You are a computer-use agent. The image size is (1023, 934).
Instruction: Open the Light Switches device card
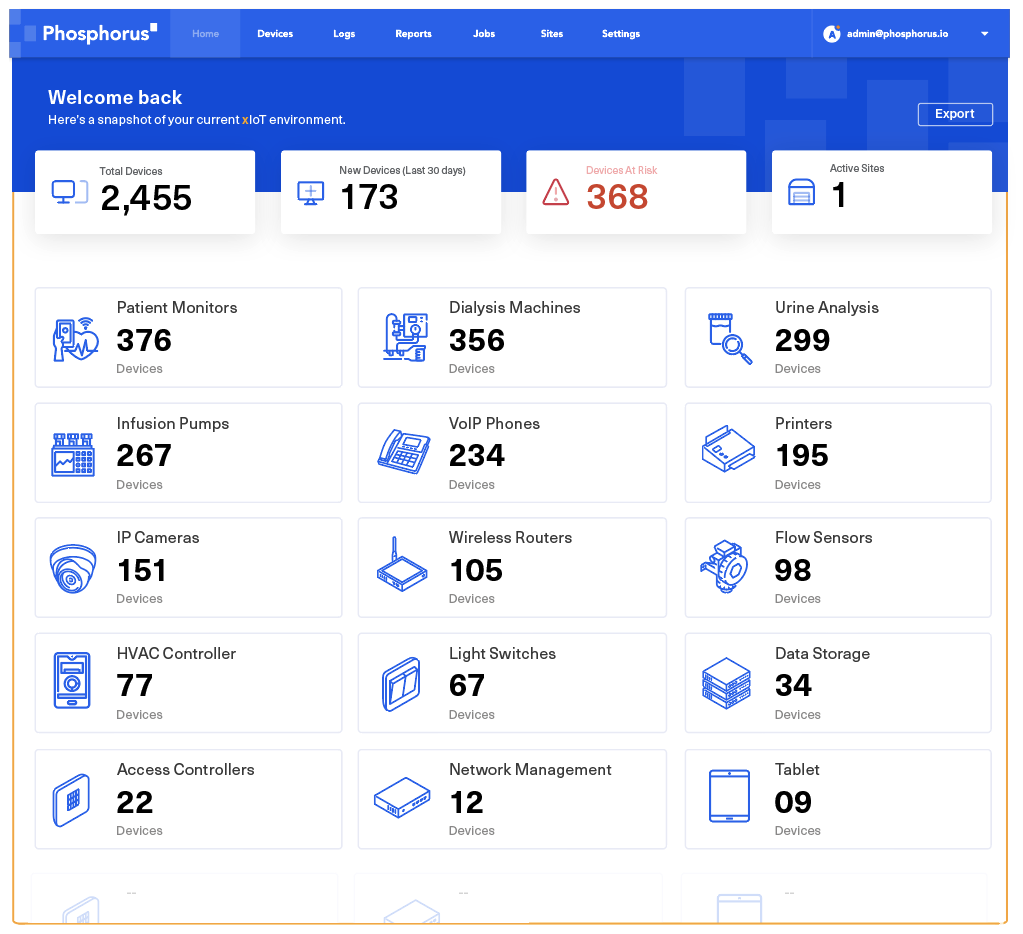(x=511, y=684)
